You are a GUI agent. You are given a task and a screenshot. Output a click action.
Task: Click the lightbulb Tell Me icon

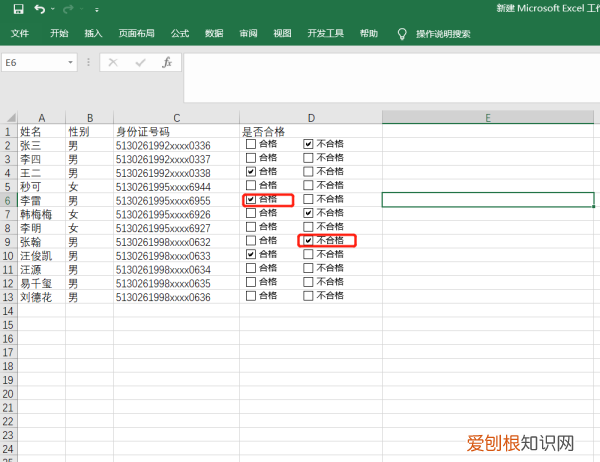point(402,34)
